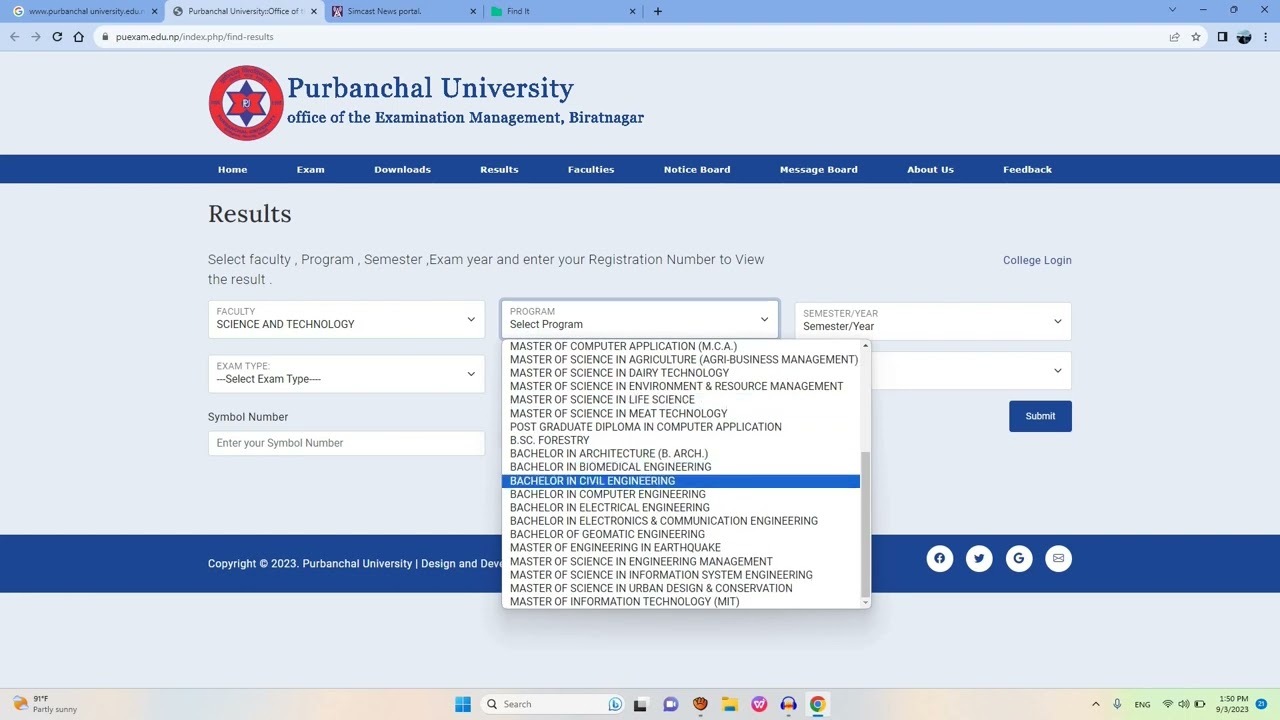Viewport: 1280px width, 720px height.
Task: Open the Exam Type dropdown
Action: (346, 373)
